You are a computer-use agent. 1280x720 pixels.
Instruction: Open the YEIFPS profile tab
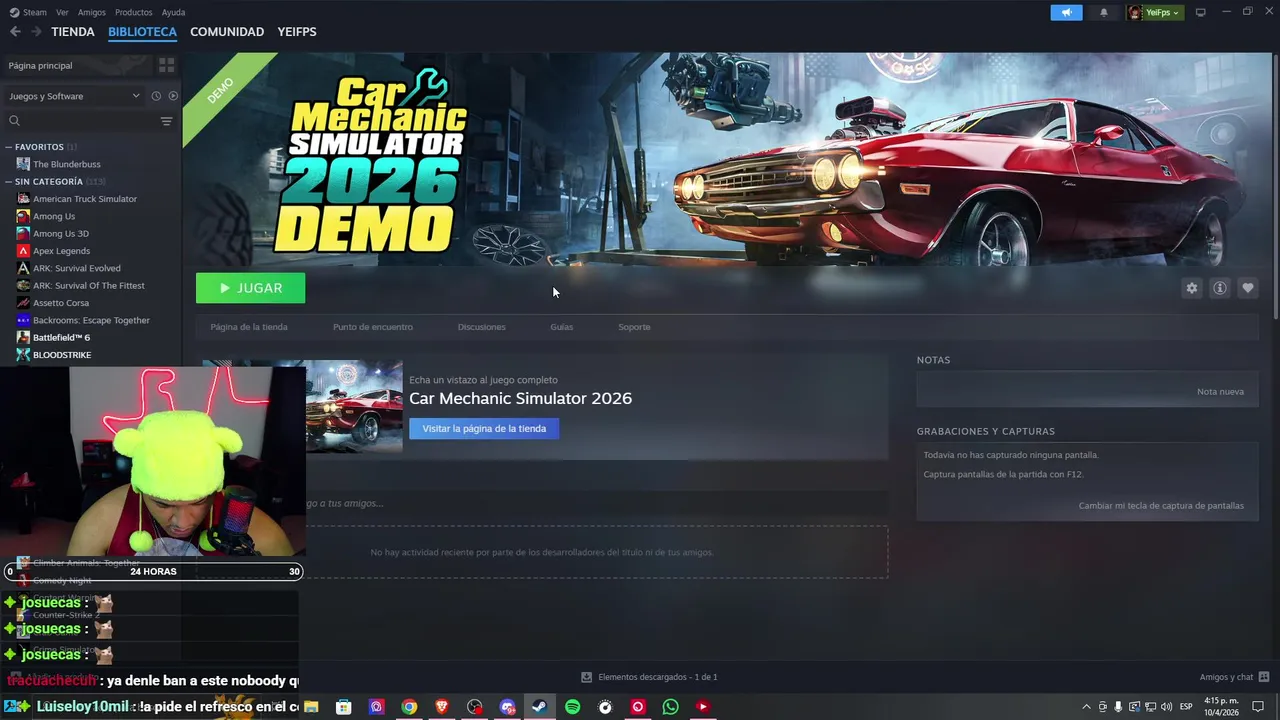tap(297, 32)
